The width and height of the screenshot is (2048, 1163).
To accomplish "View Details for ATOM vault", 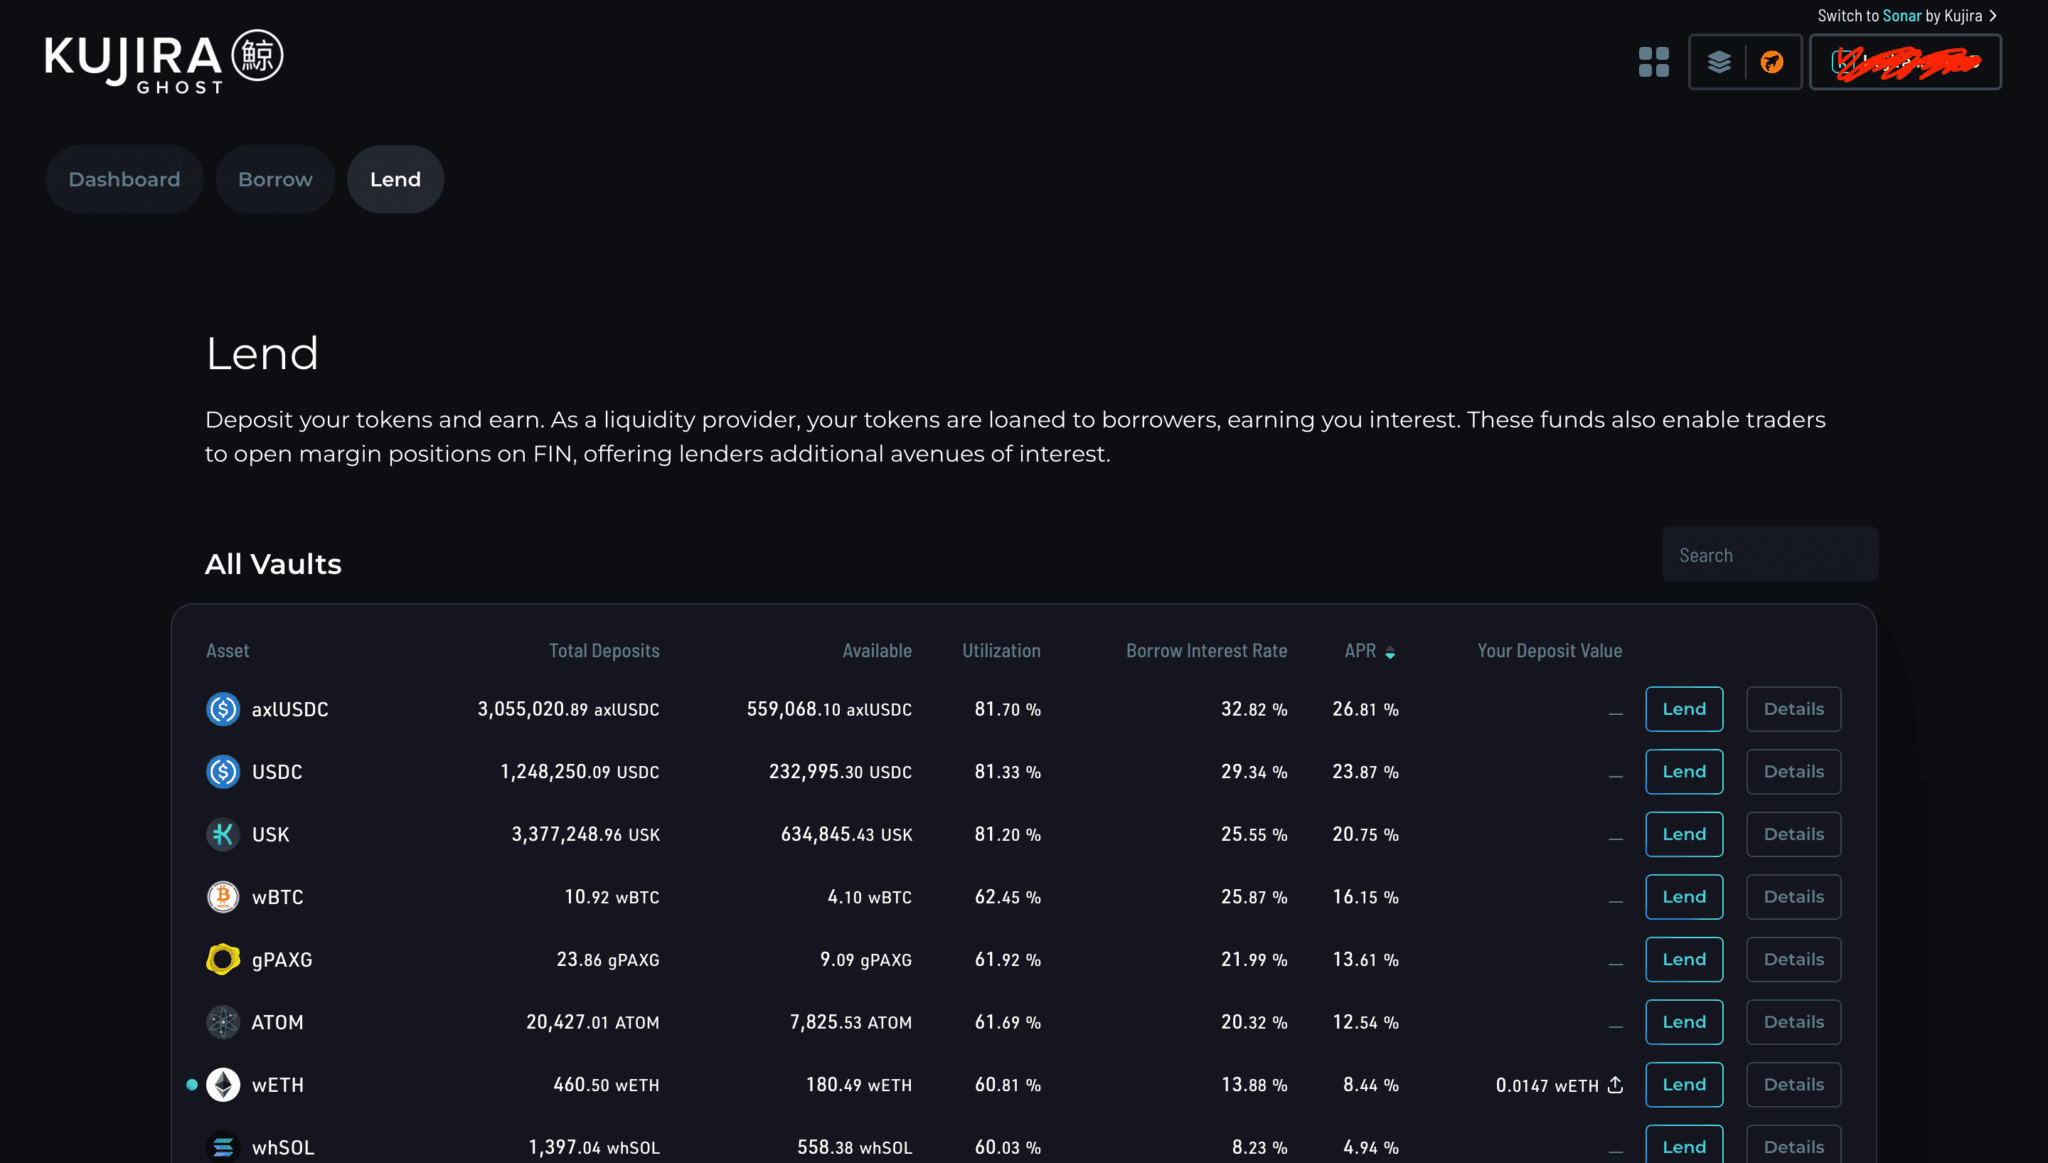I will [x=1794, y=1022].
